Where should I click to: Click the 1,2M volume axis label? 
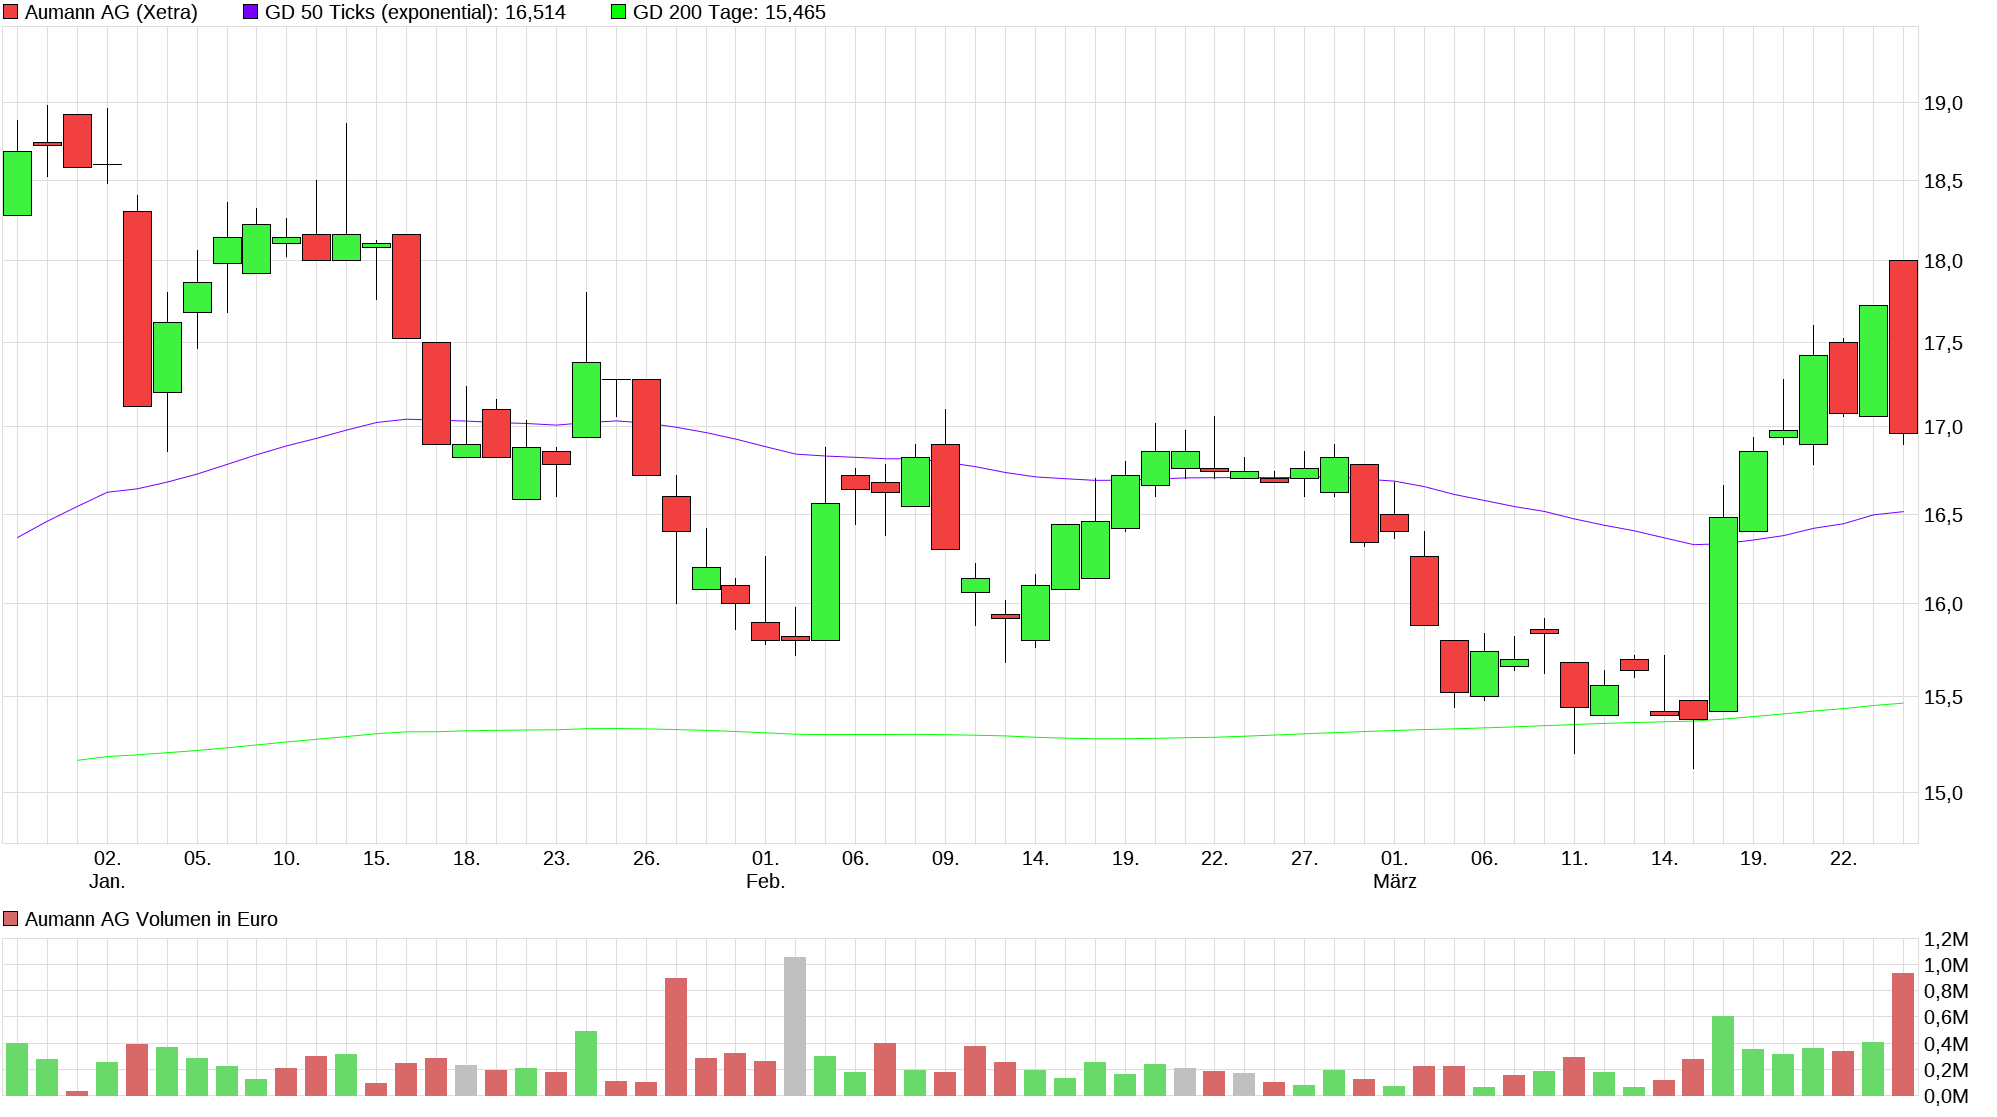(1946, 939)
